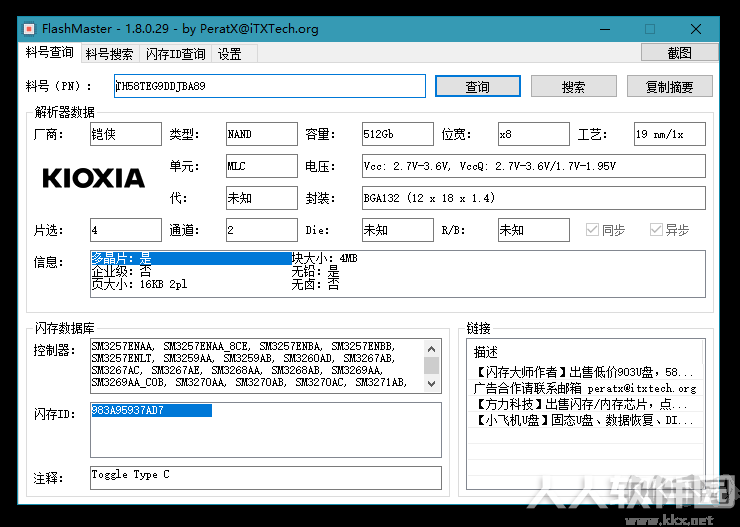Close the FlashMaster window
The image size is (740, 527).
point(696,29)
